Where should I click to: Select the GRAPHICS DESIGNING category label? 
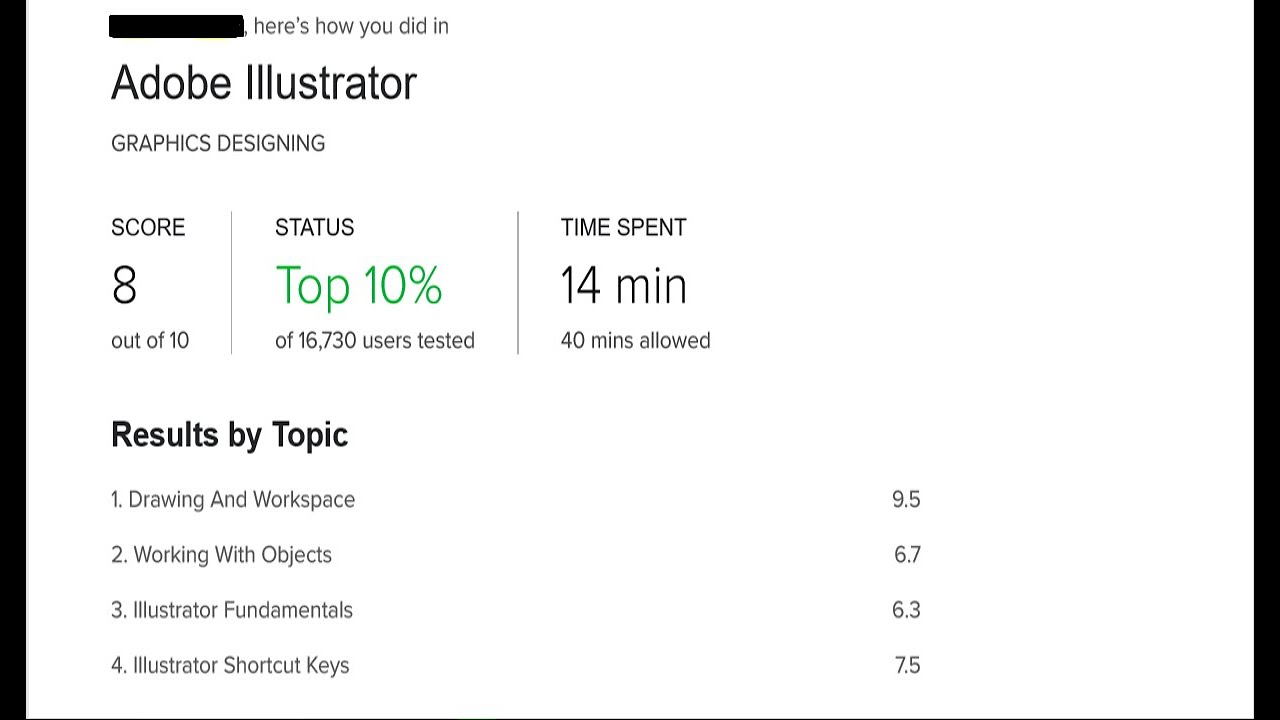click(218, 143)
